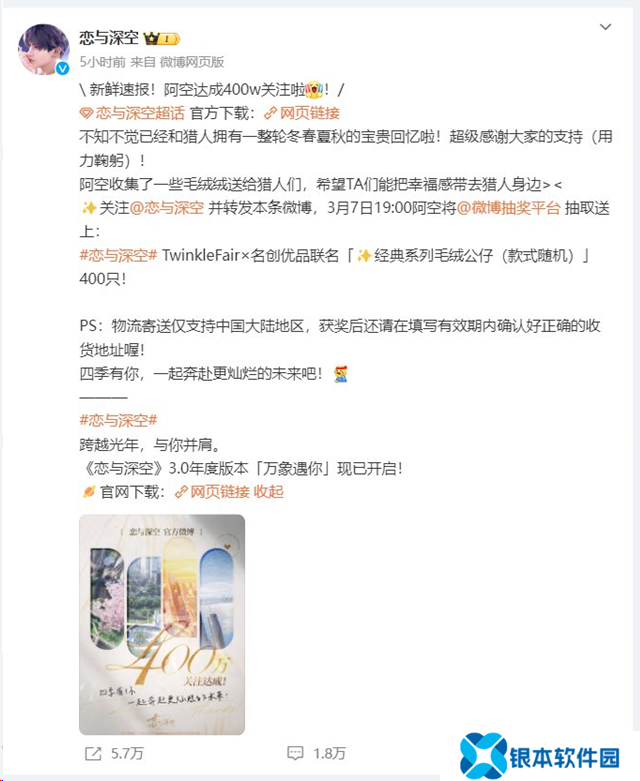Viewport: 640px width, 781px height.
Task: Click the 微博网页版 source label
Action: click(x=192, y=62)
